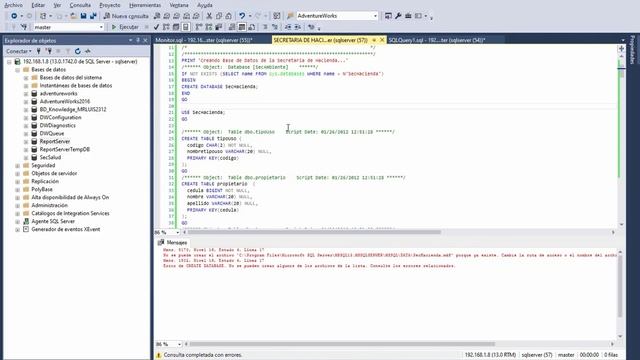Click the Nueva consulta button
The width and height of the screenshot is (640, 360).
coord(126,16)
